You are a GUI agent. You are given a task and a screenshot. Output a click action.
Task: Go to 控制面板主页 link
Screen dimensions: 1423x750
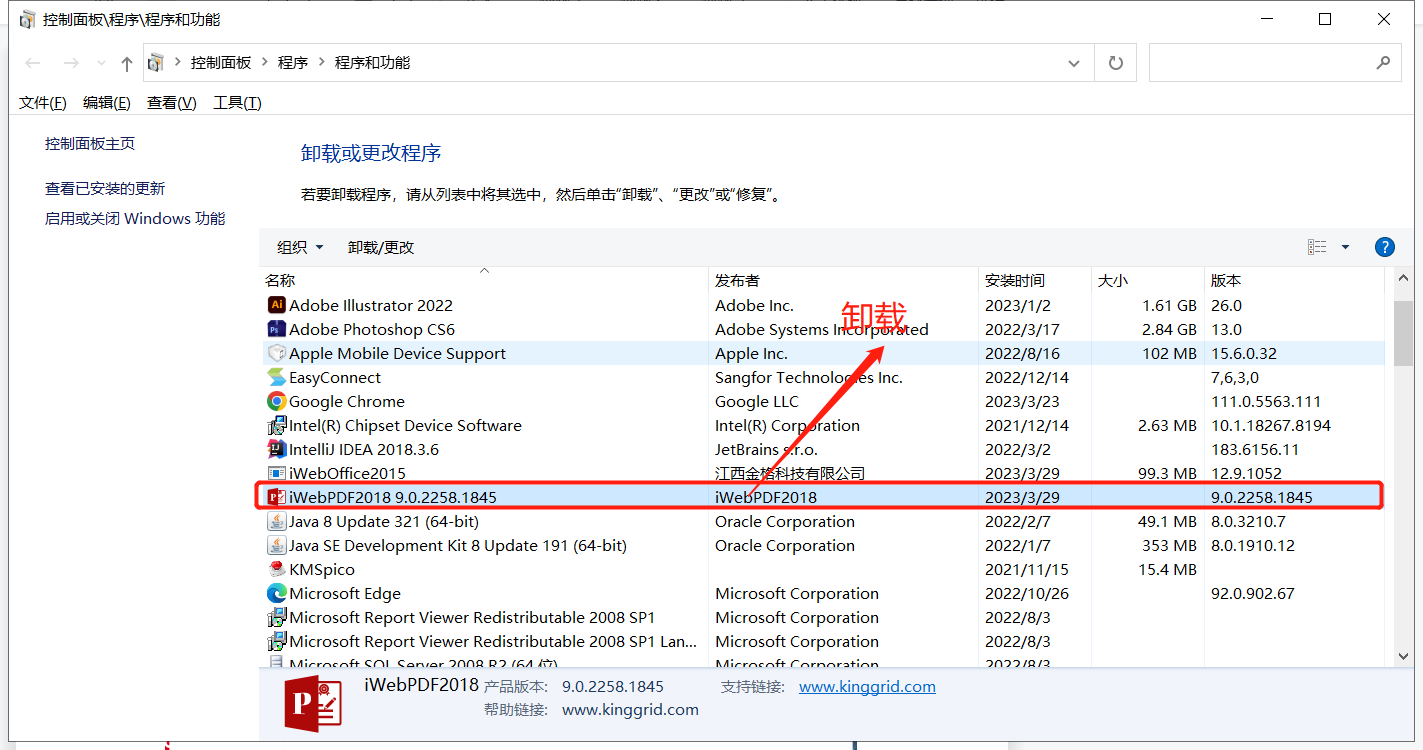pyautogui.click(x=90, y=144)
